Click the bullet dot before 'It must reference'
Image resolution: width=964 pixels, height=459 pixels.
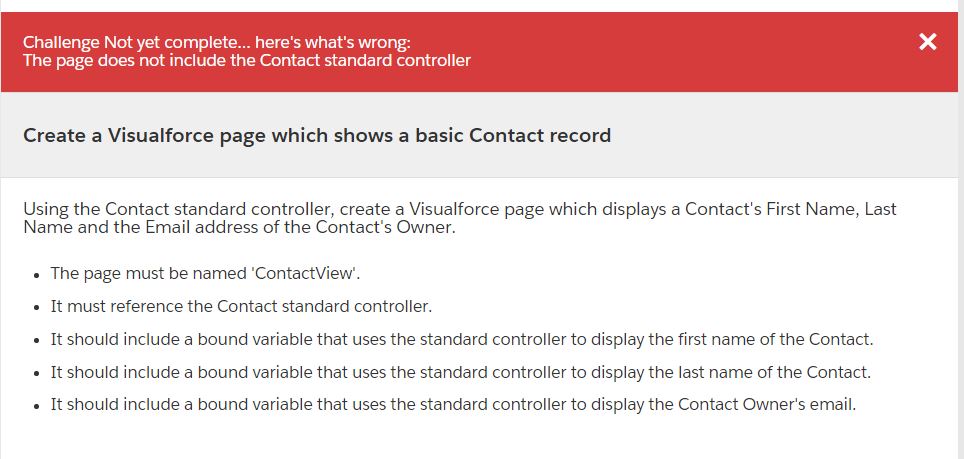pyautogui.click(x=37, y=307)
